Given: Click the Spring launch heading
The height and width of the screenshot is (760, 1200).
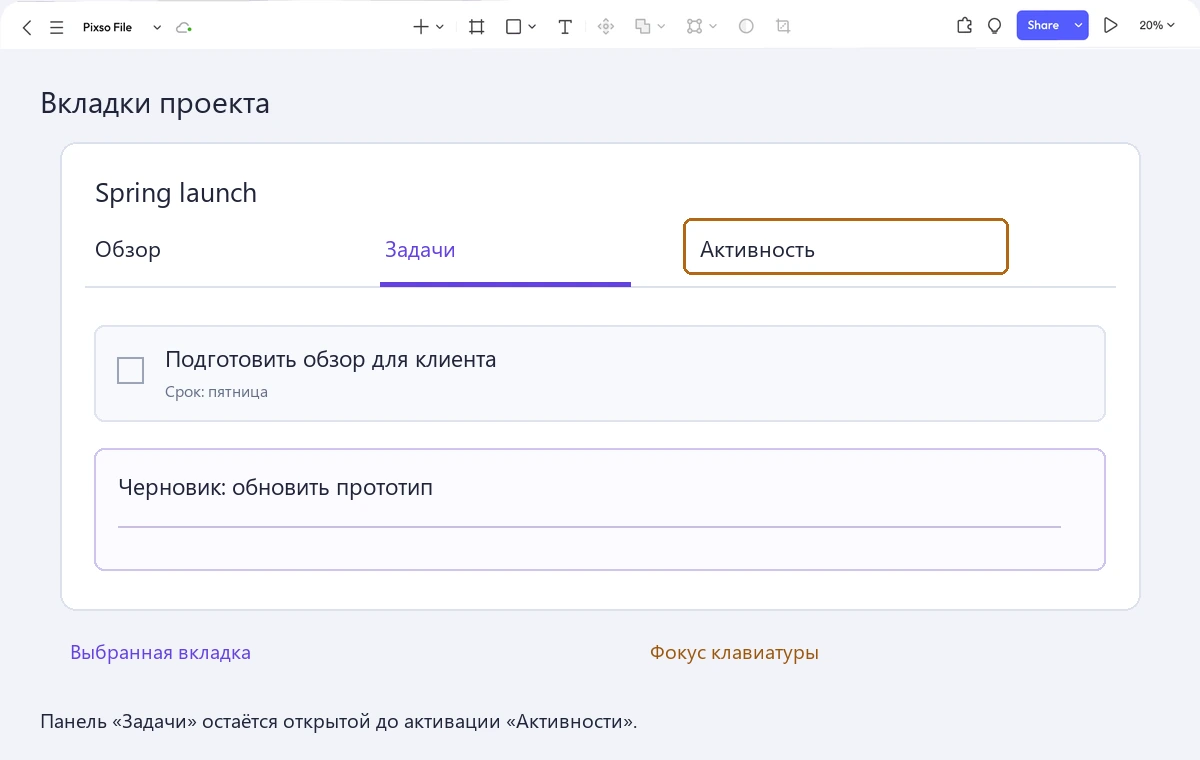Looking at the screenshot, I should (176, 193).
